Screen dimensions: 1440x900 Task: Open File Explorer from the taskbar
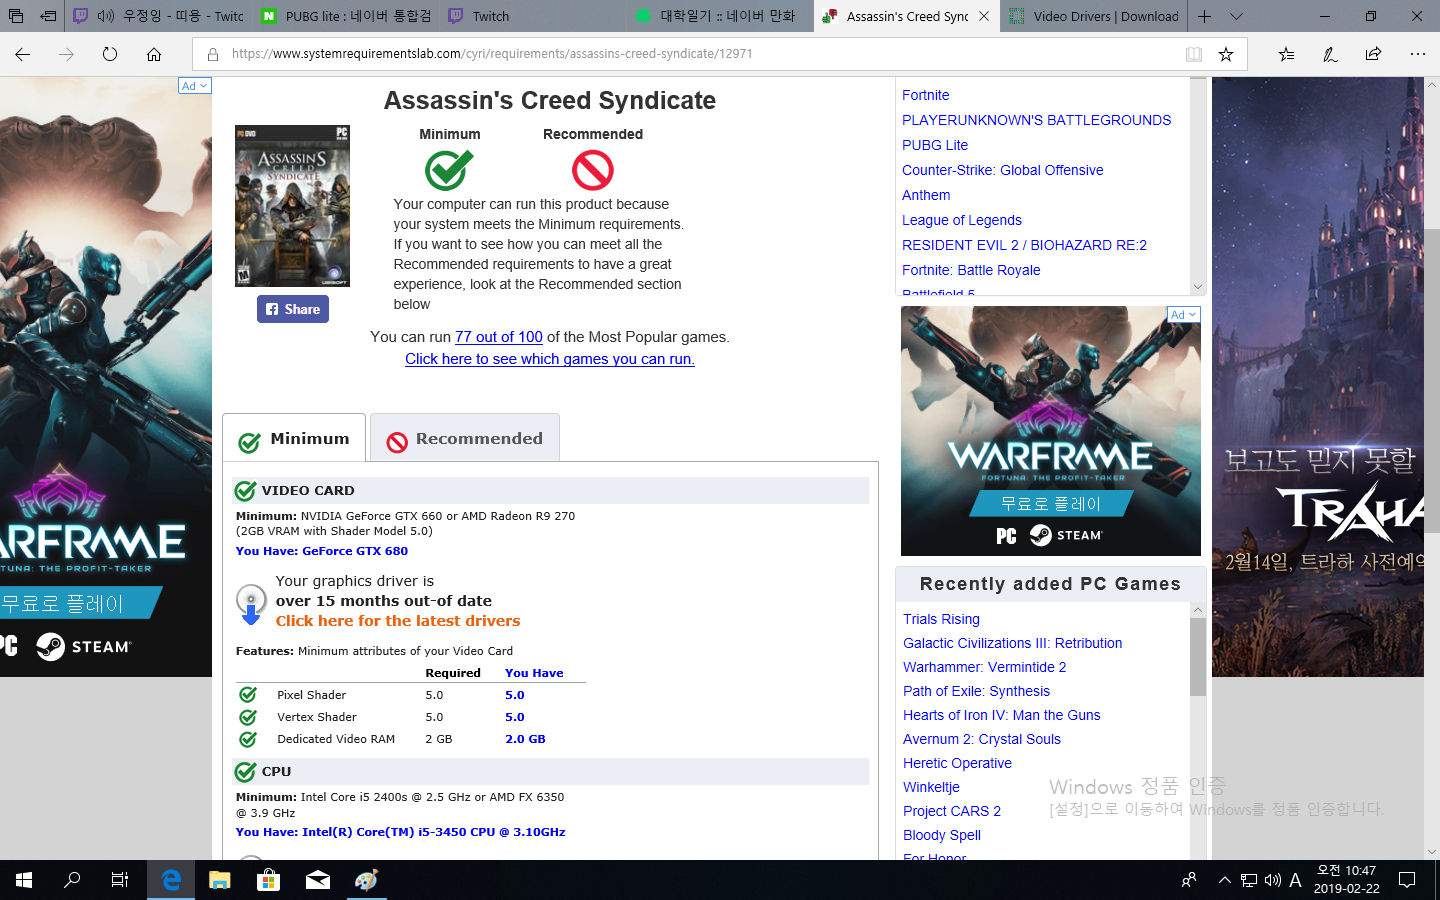pyautogui.click(x=220, y=880)
